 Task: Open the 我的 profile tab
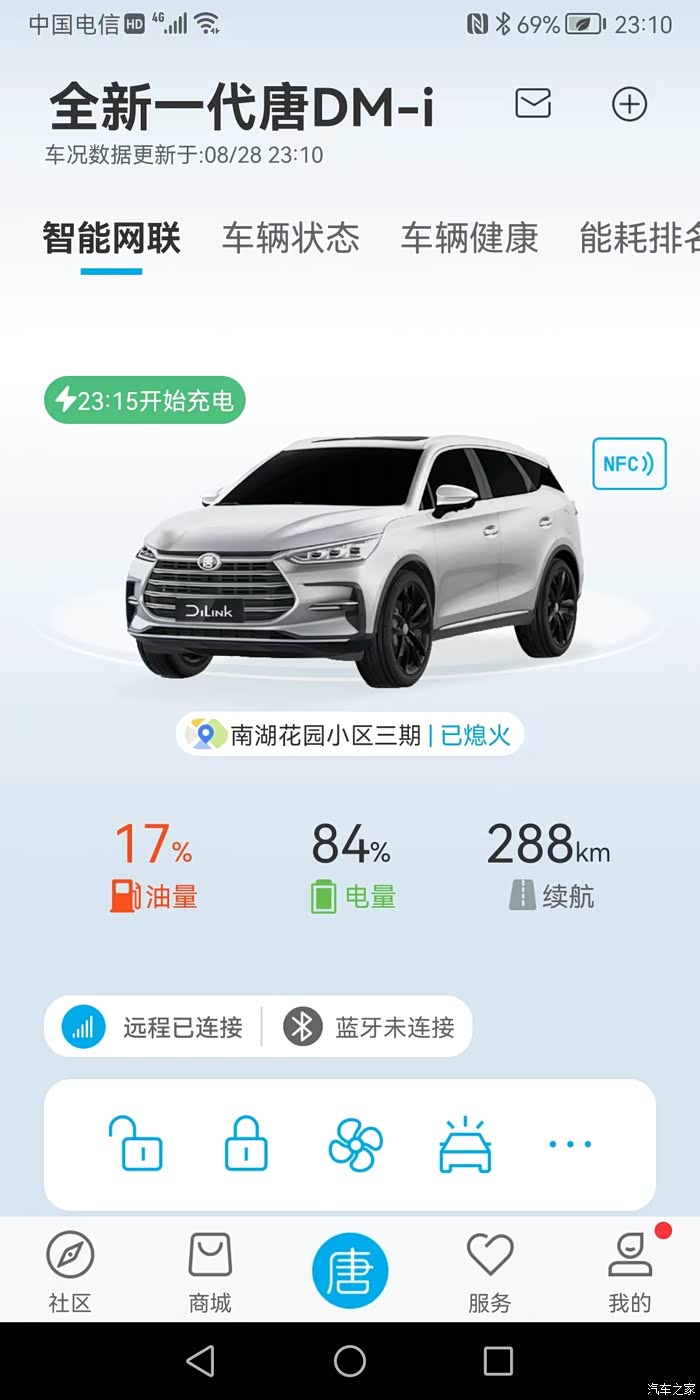(x=630, y=1272)
